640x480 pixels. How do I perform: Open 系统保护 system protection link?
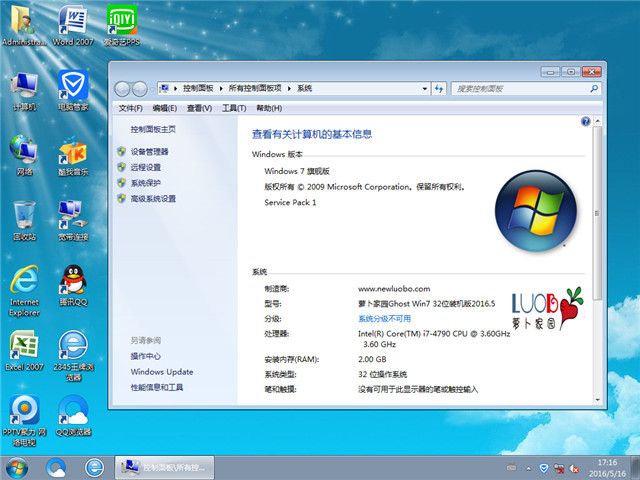click(x=146, y=183)
